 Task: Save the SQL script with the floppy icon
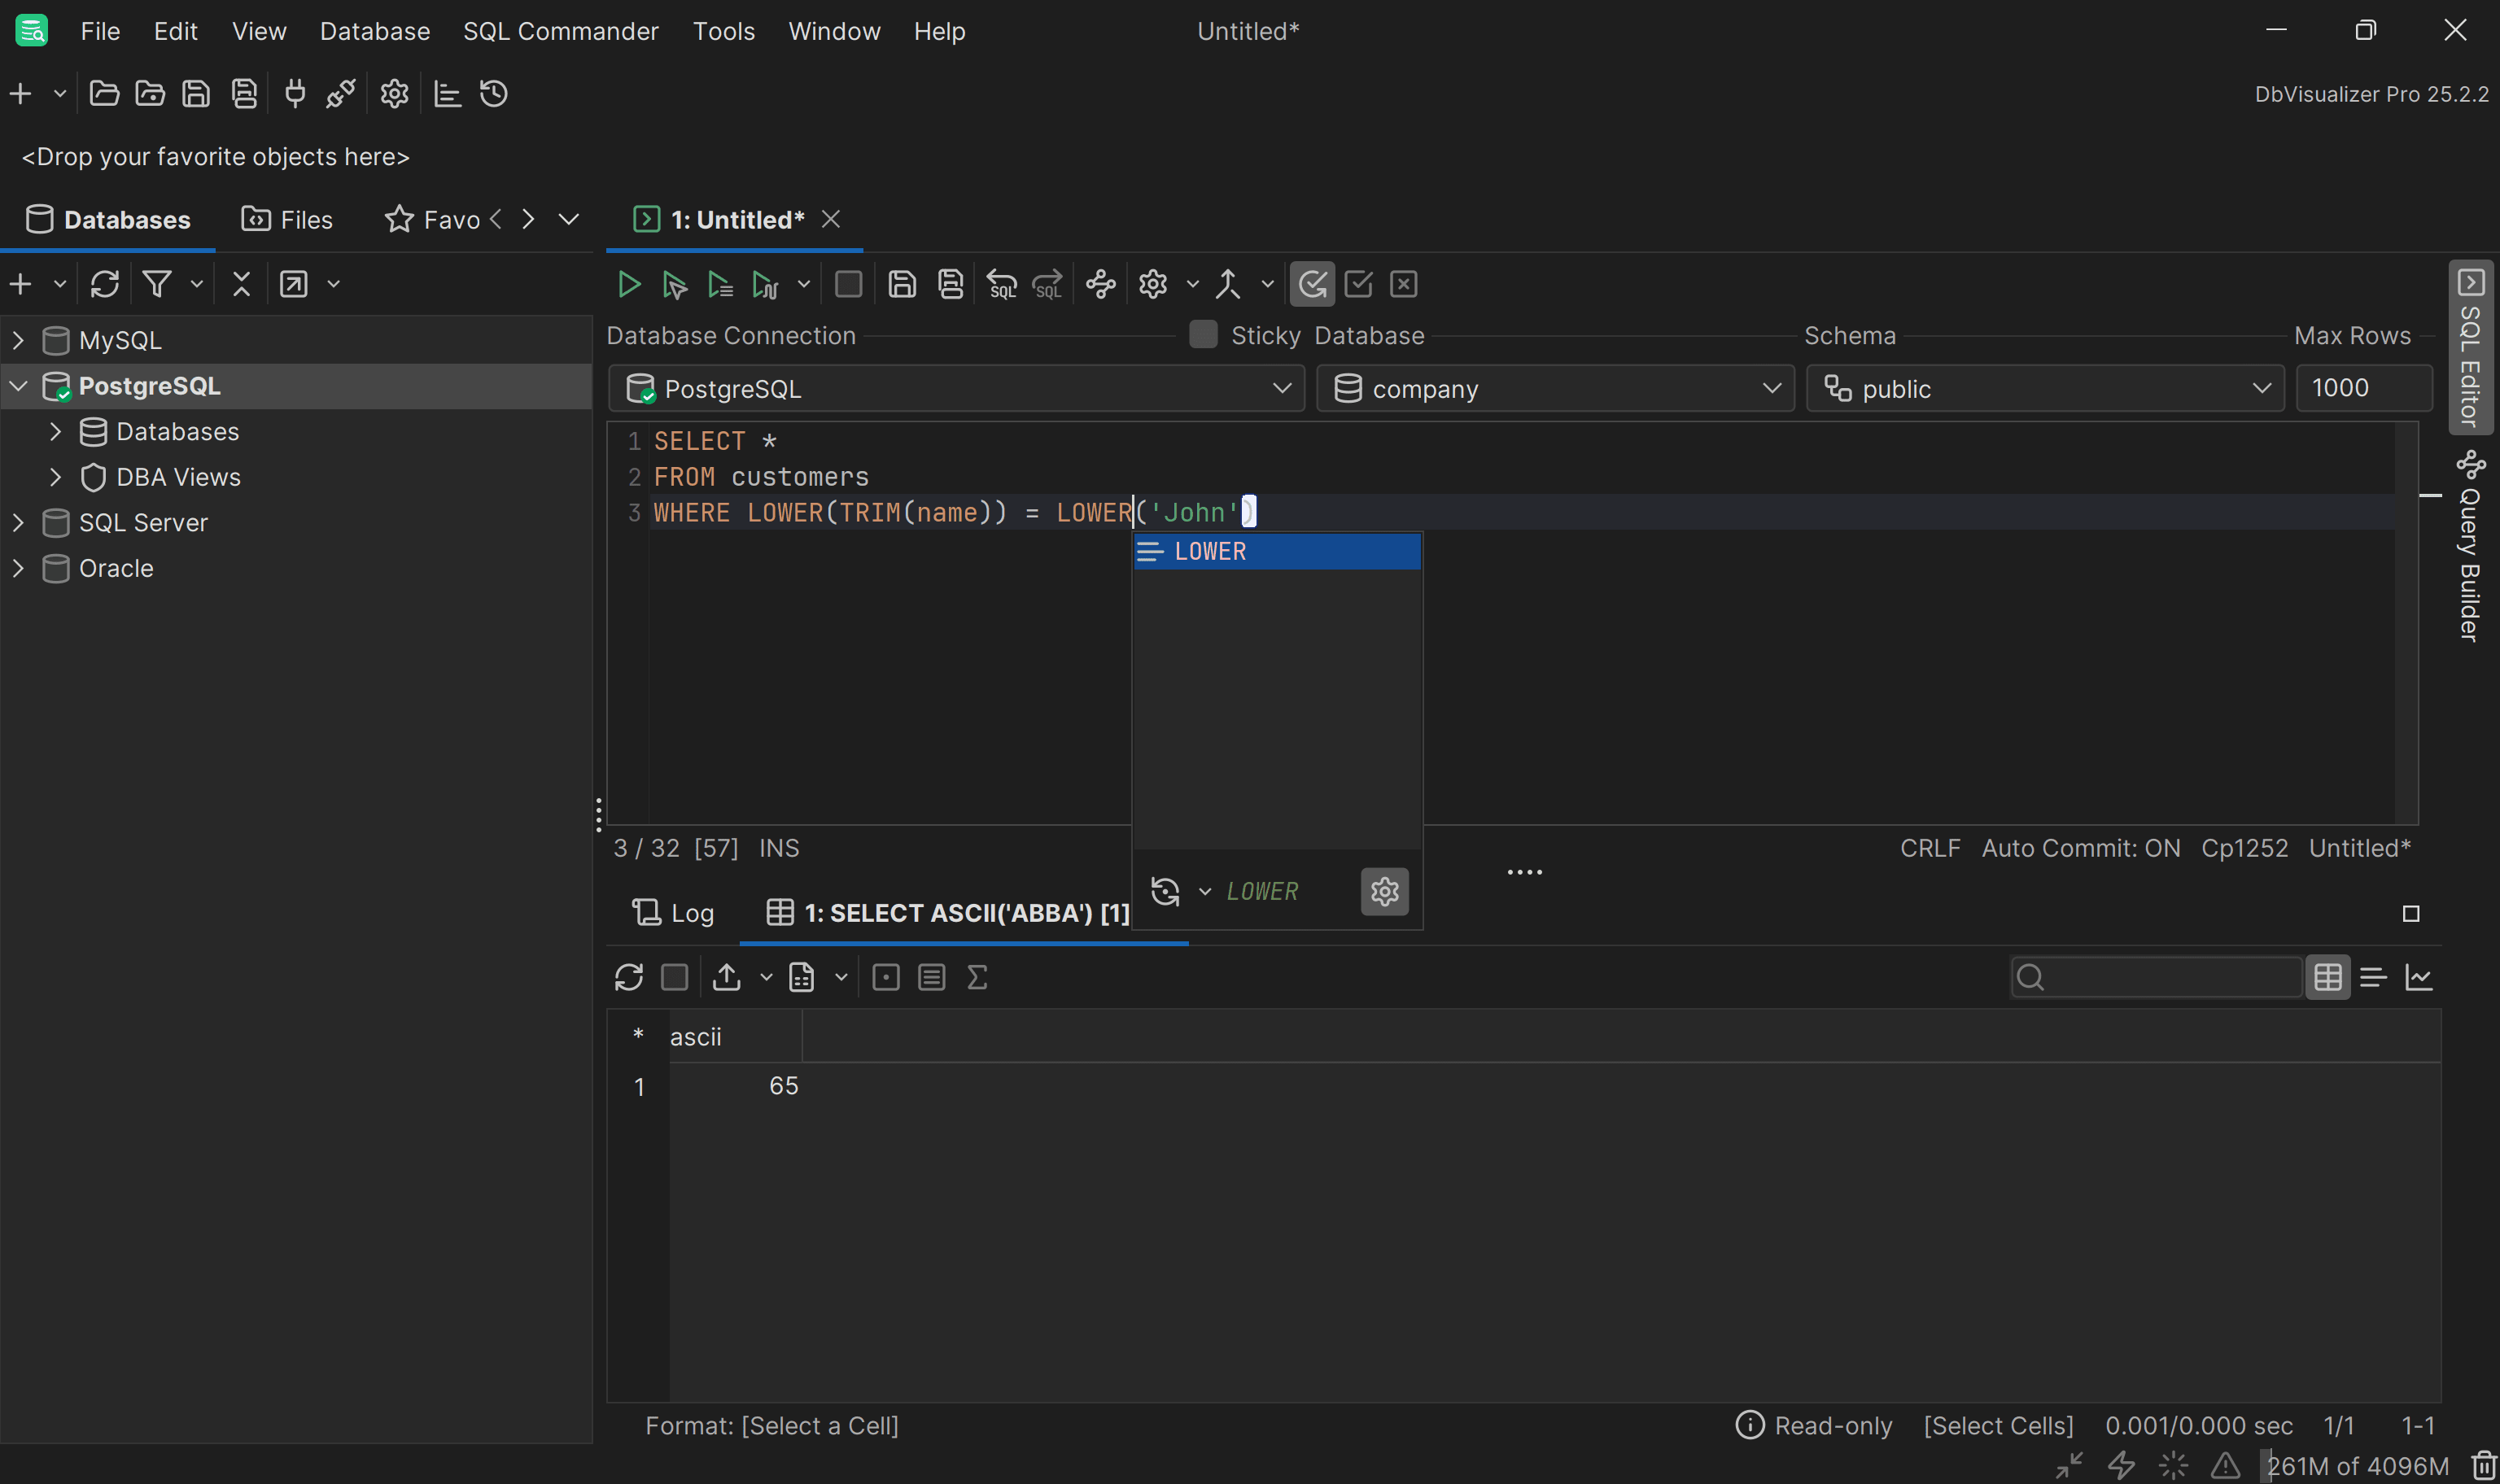(901, 283)
